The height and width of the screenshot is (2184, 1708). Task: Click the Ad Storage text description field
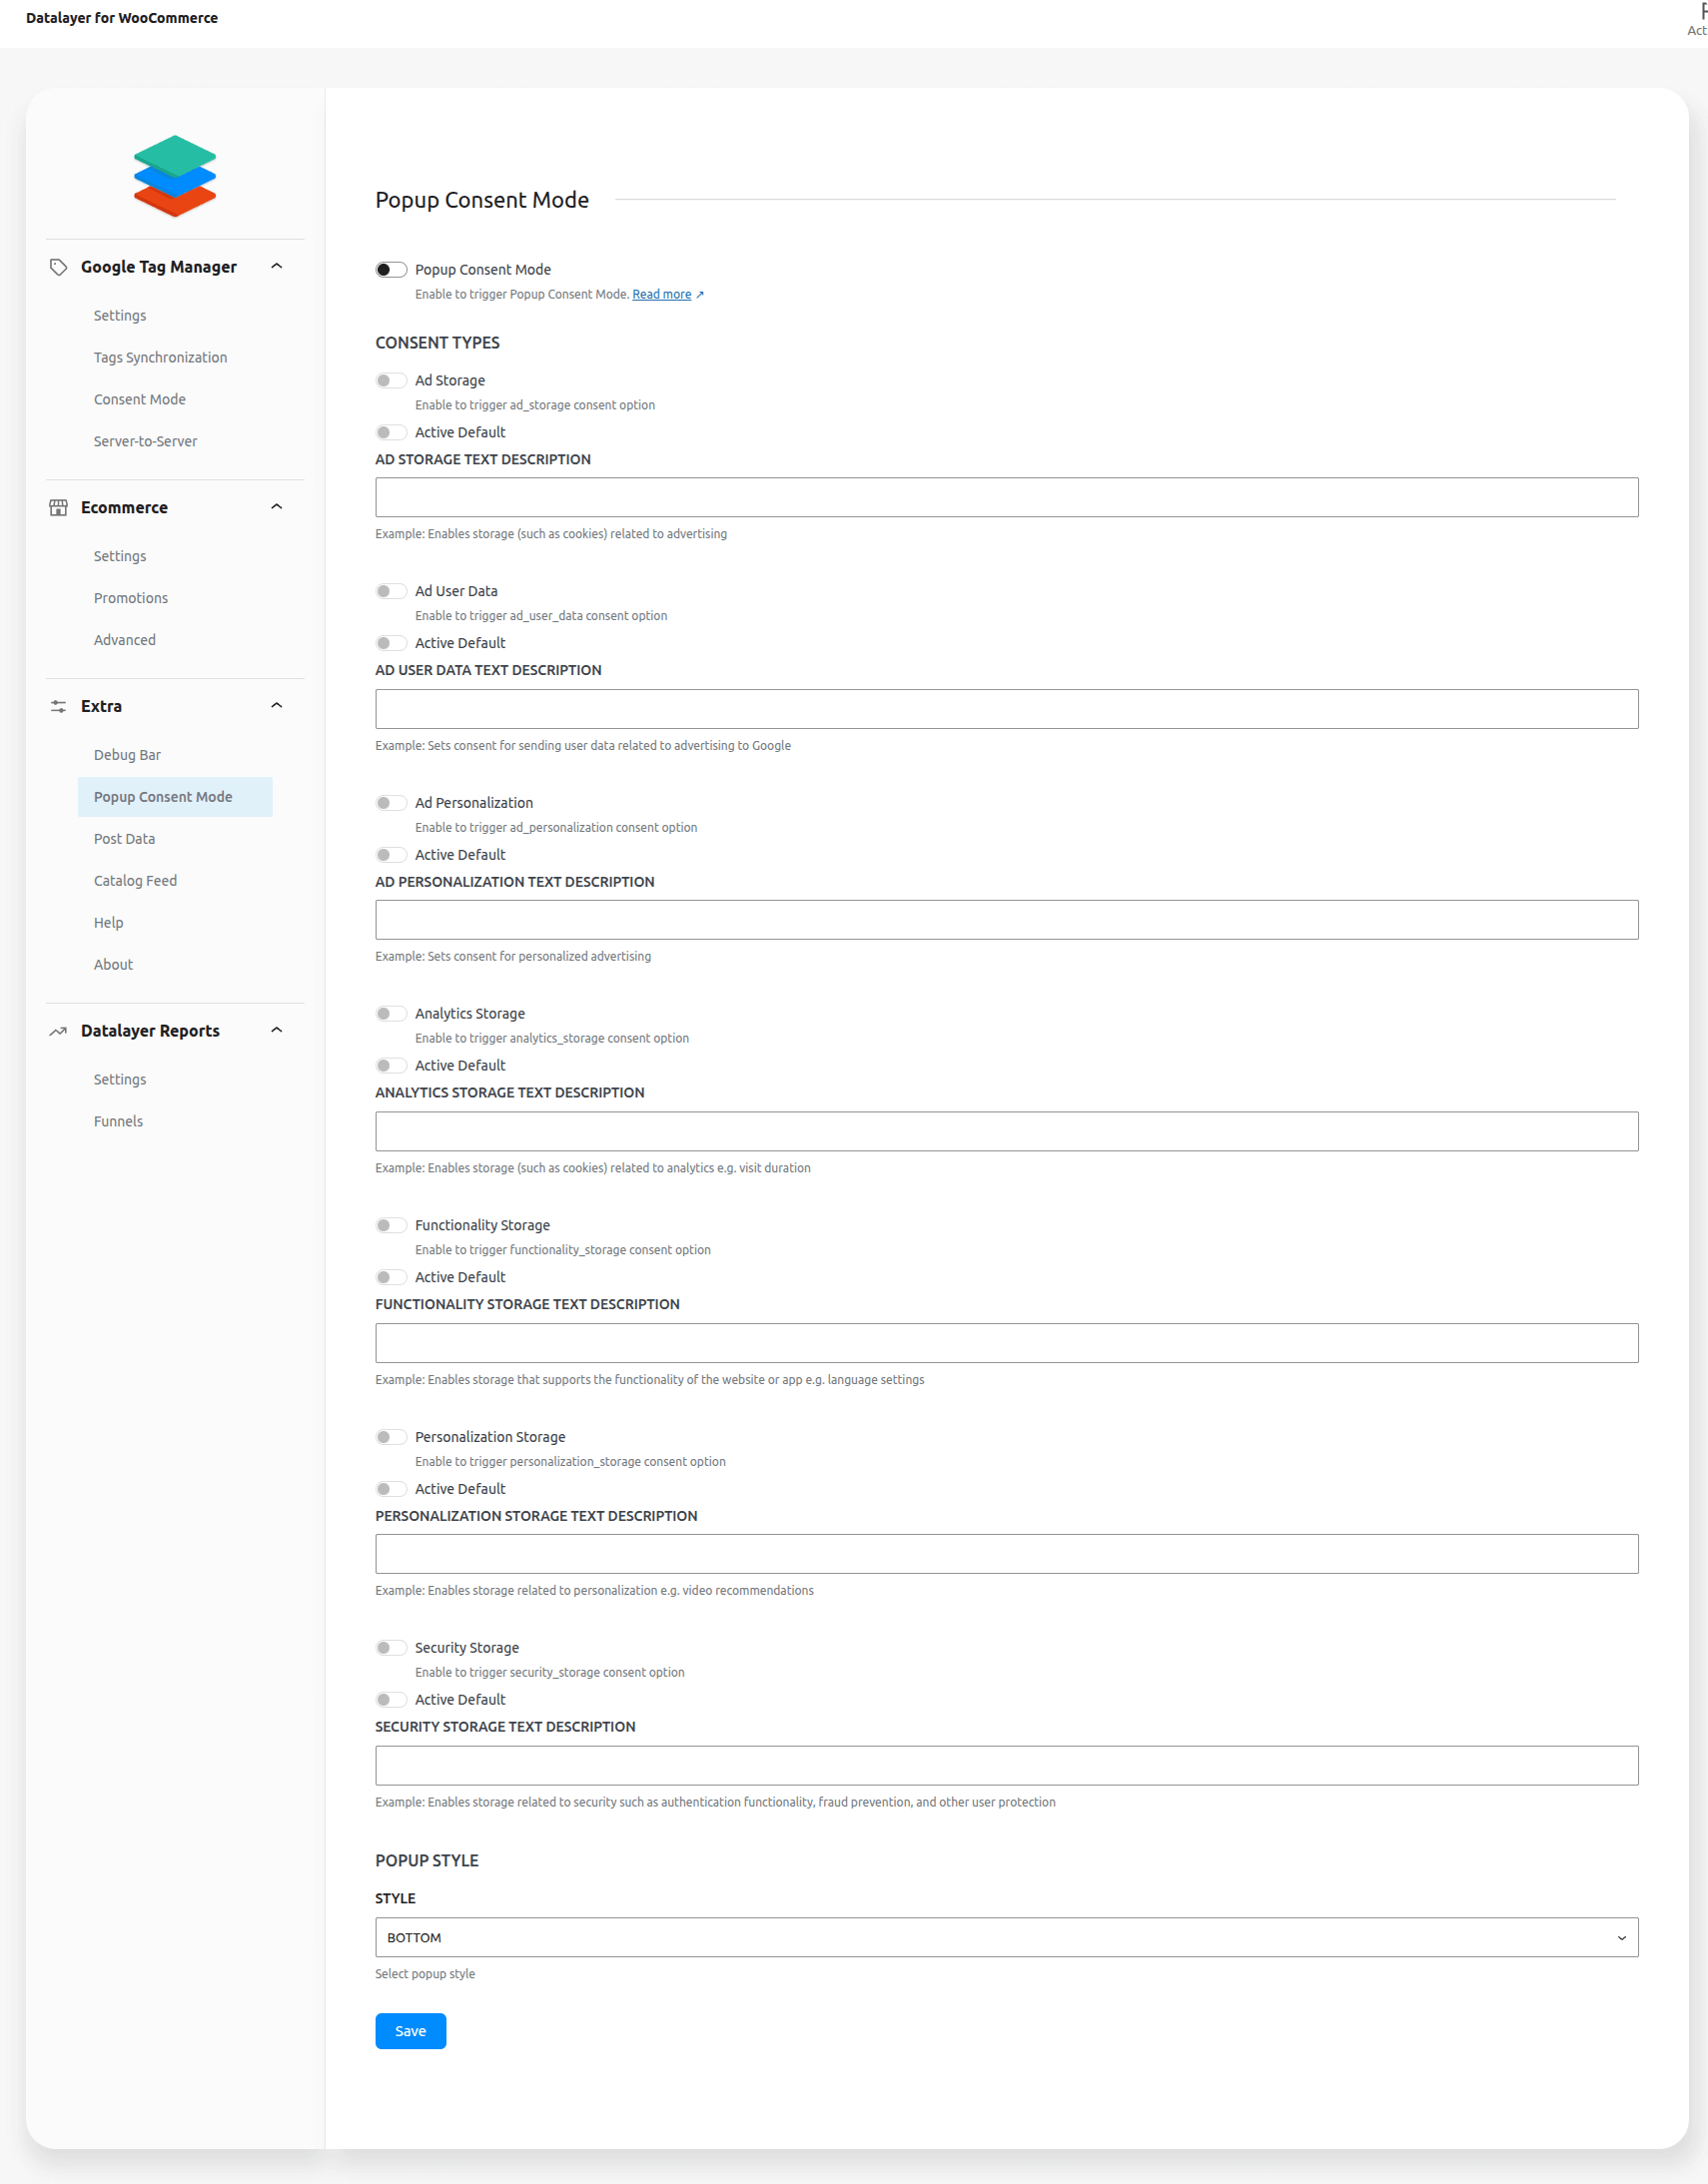coord(1006,498)
